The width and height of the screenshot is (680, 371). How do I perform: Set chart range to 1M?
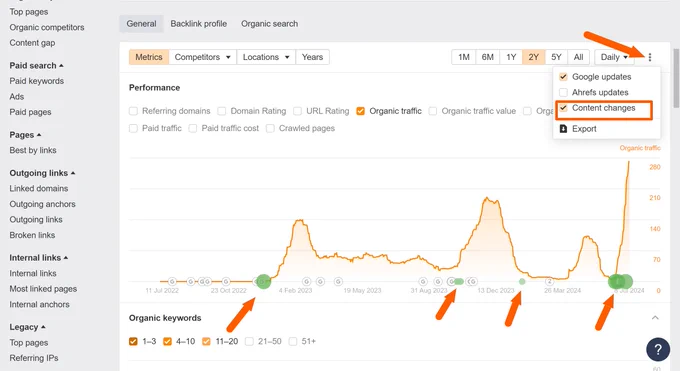click(464, 57)
